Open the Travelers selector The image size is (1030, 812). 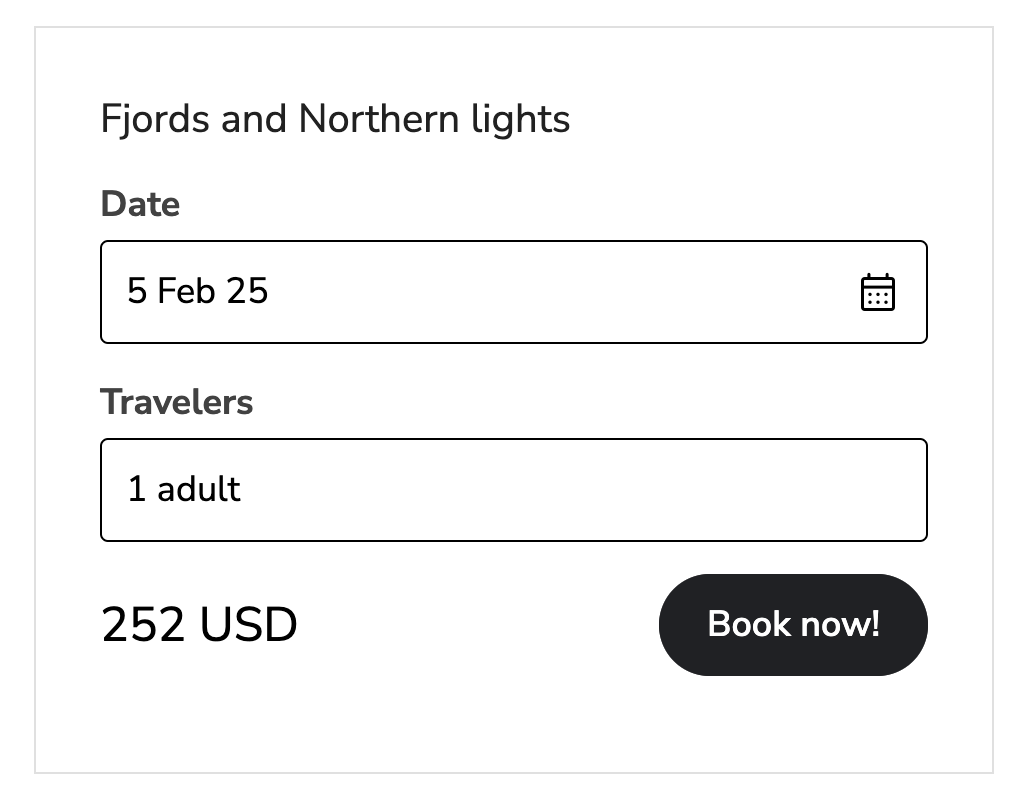[x=514, y=490]
